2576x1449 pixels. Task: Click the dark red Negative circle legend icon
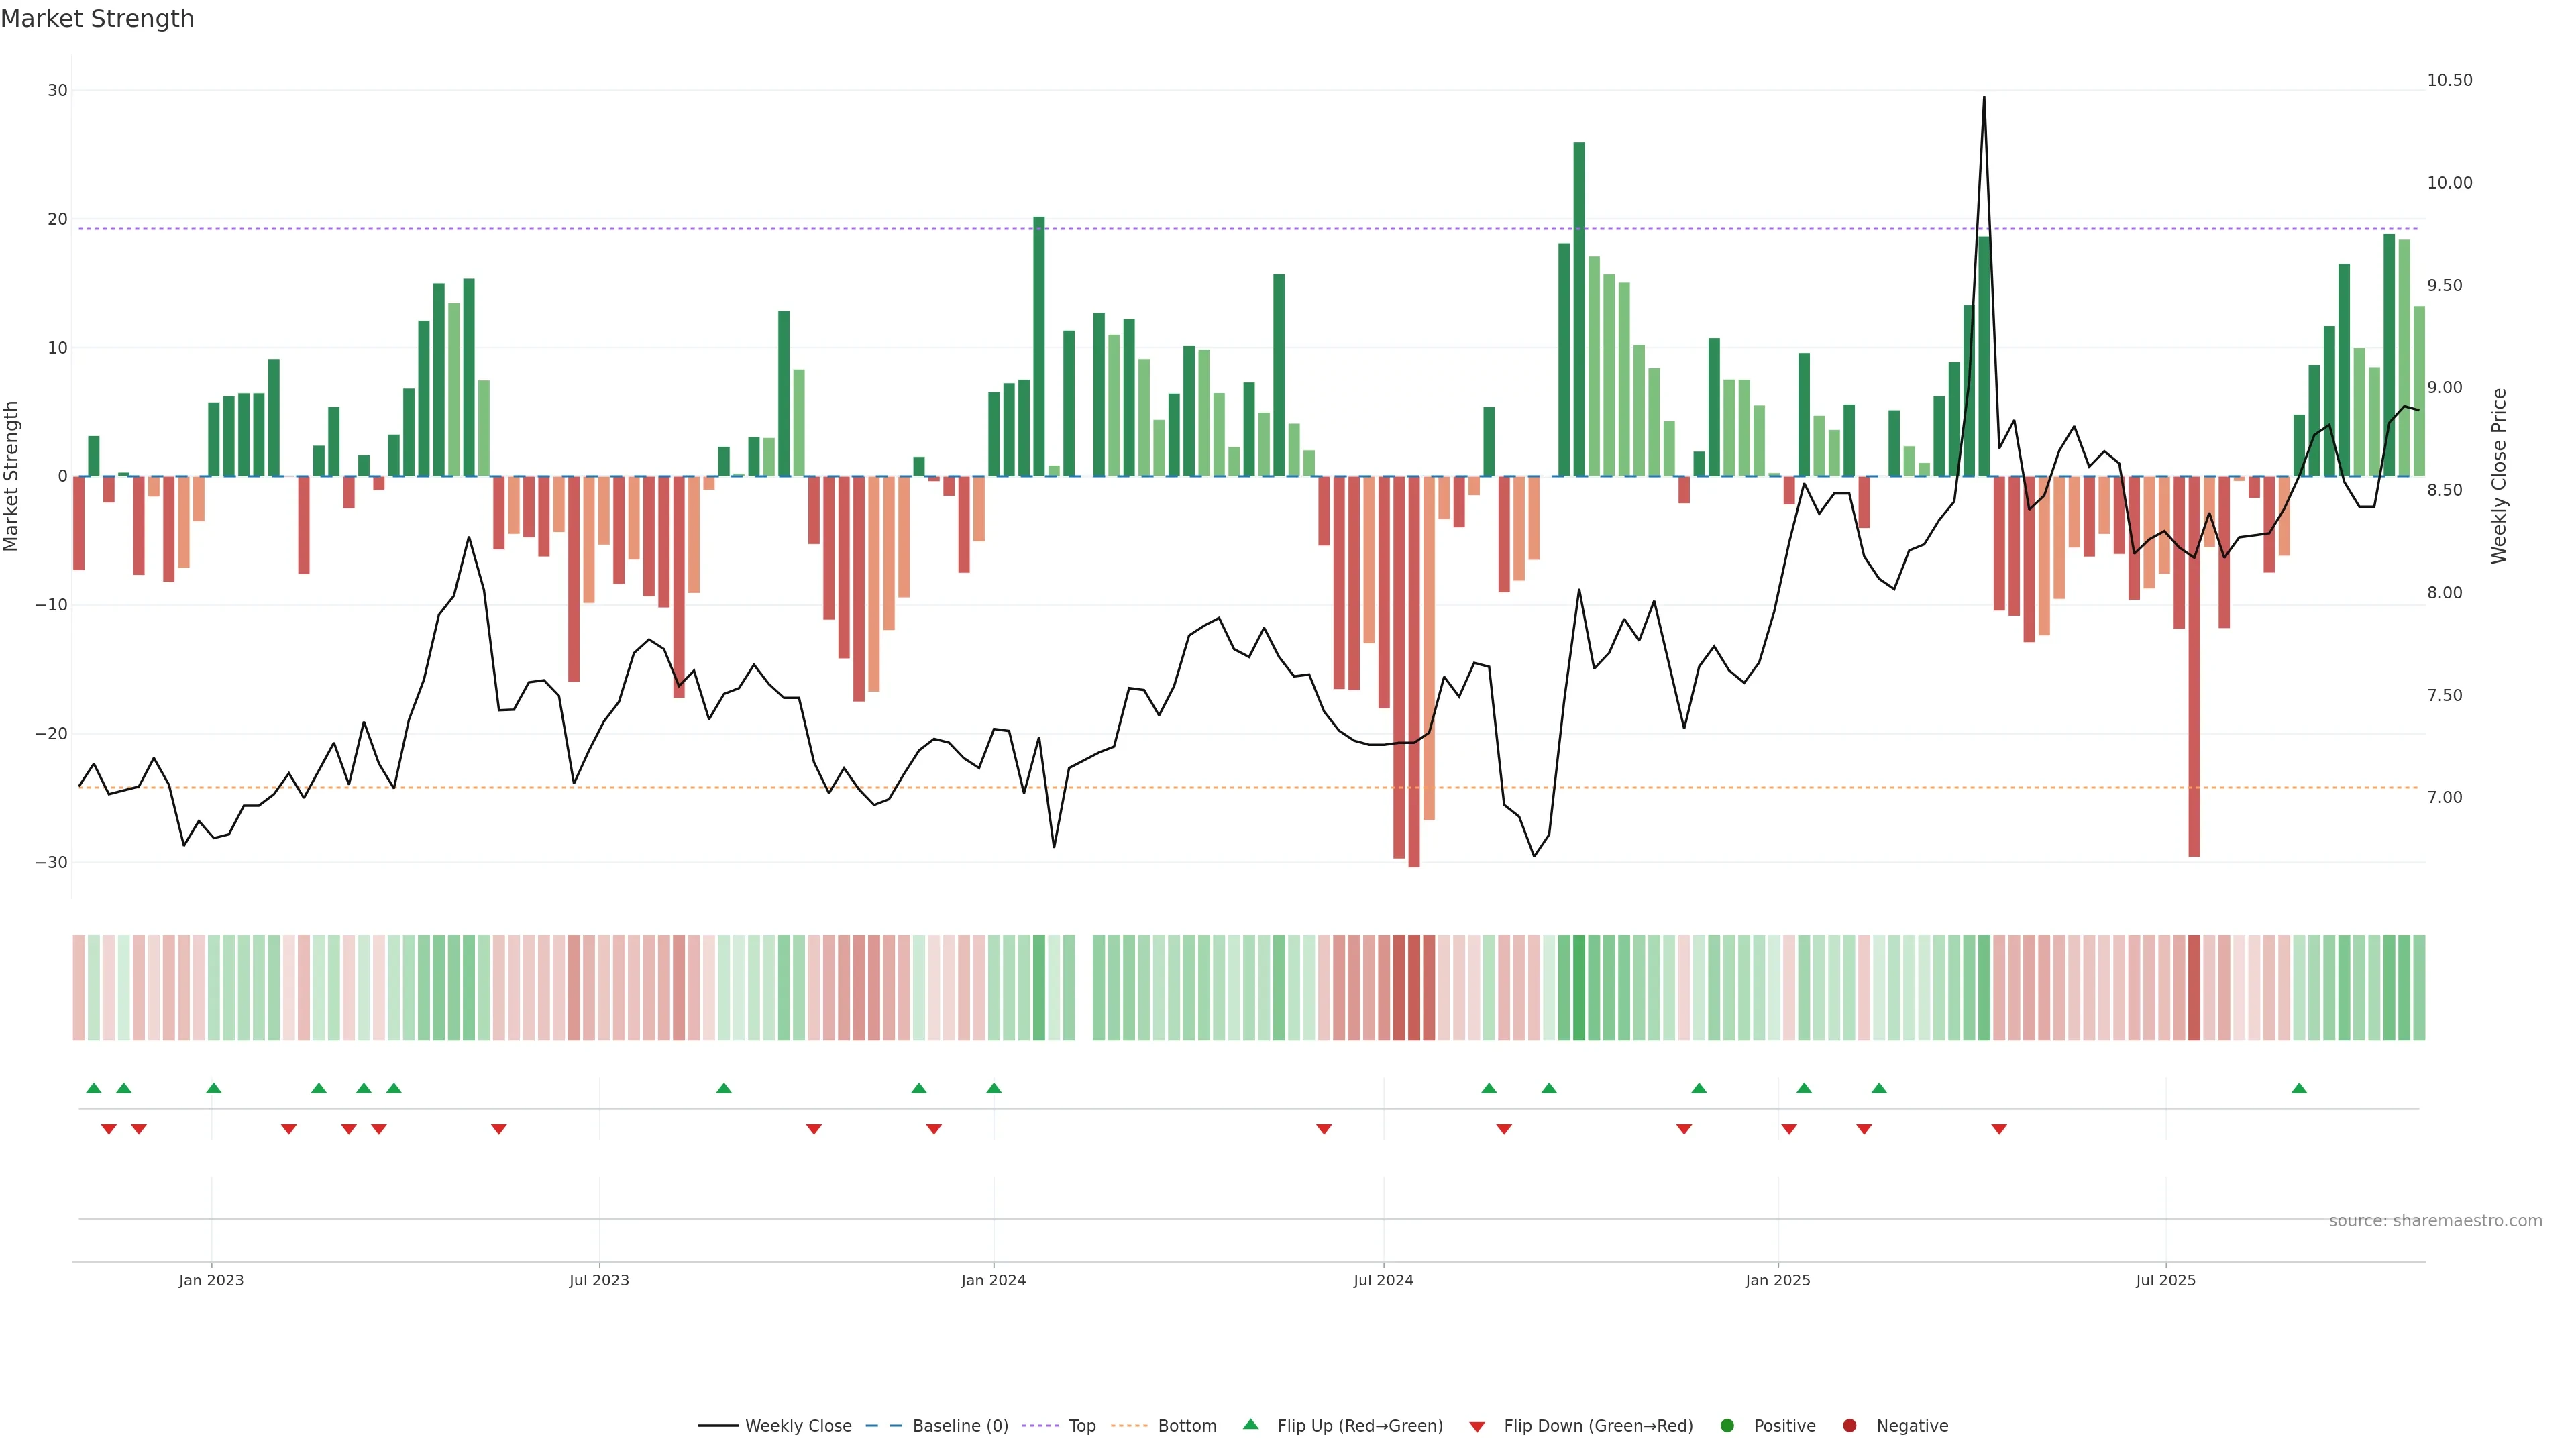1849,1425
